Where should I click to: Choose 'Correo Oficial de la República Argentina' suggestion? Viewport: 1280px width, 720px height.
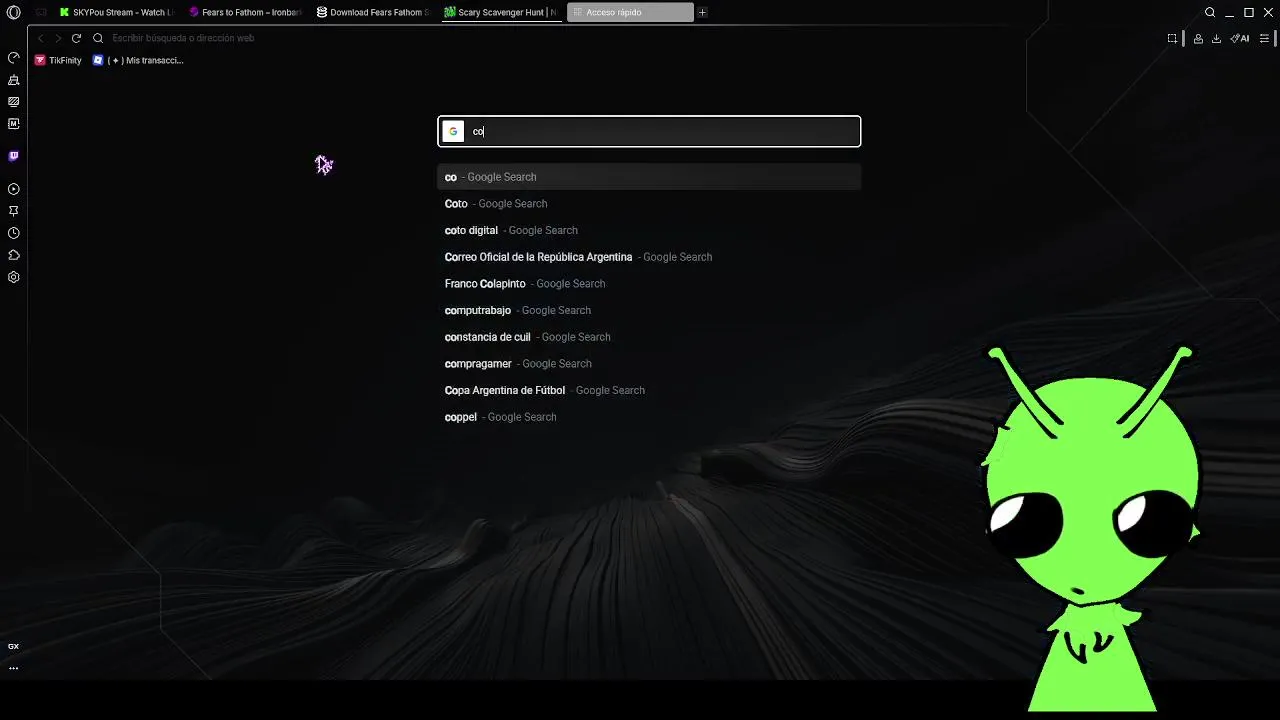pos(649,257)
